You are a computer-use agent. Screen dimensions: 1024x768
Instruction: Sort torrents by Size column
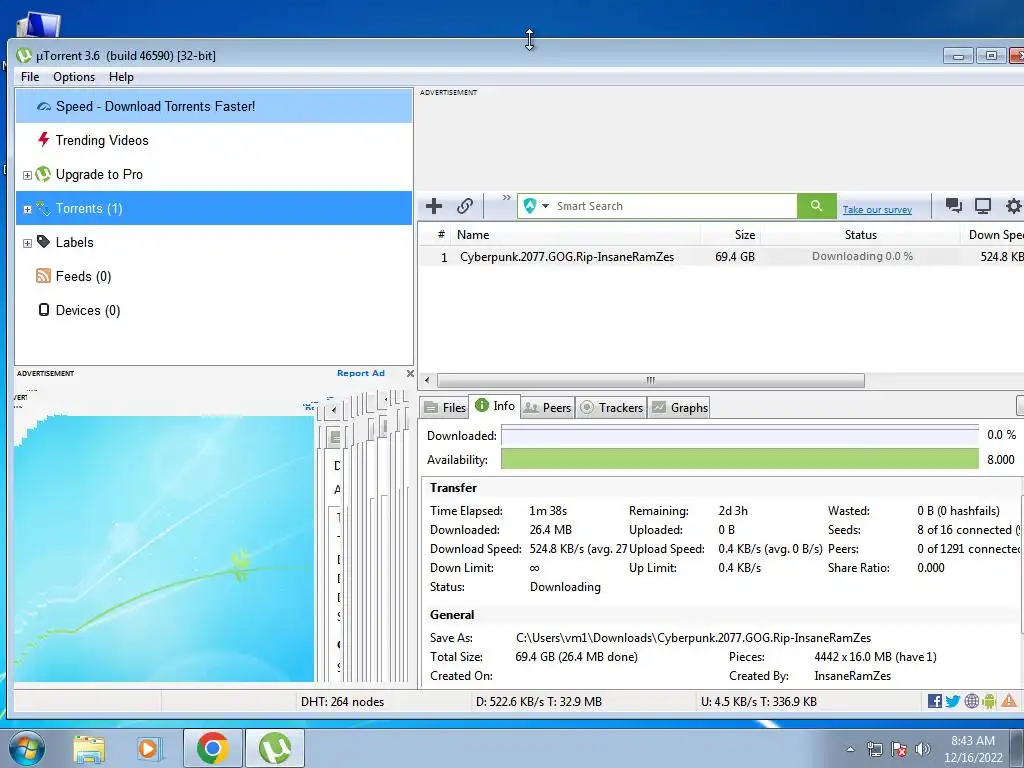click(x=730, y=235)
